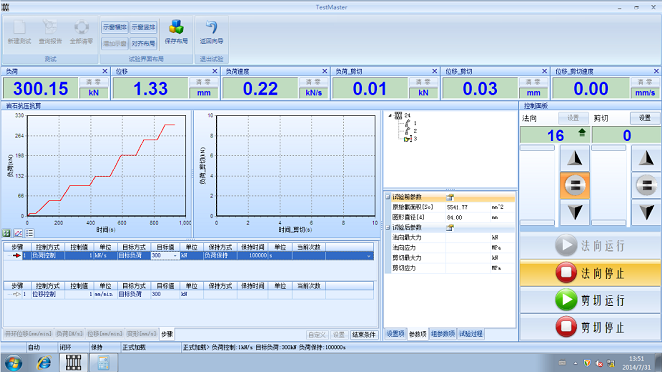
Task: Close the 负荷 readout panel
Action: click(x=105, y=71)
